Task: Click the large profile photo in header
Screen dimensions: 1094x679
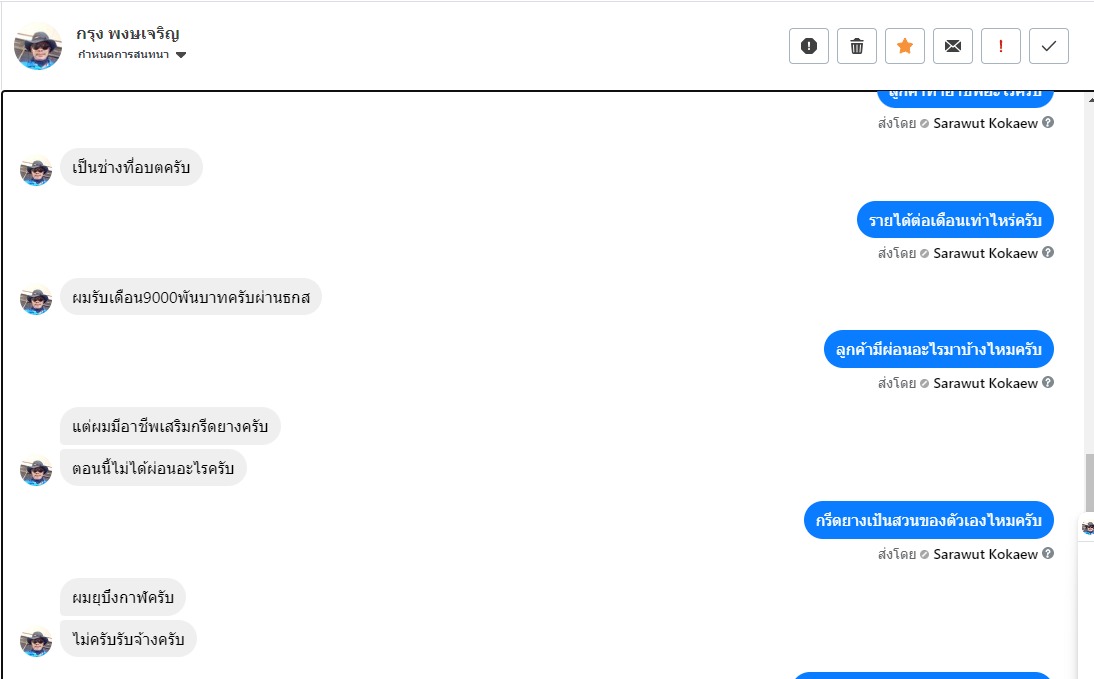Action: pos(38,46)
